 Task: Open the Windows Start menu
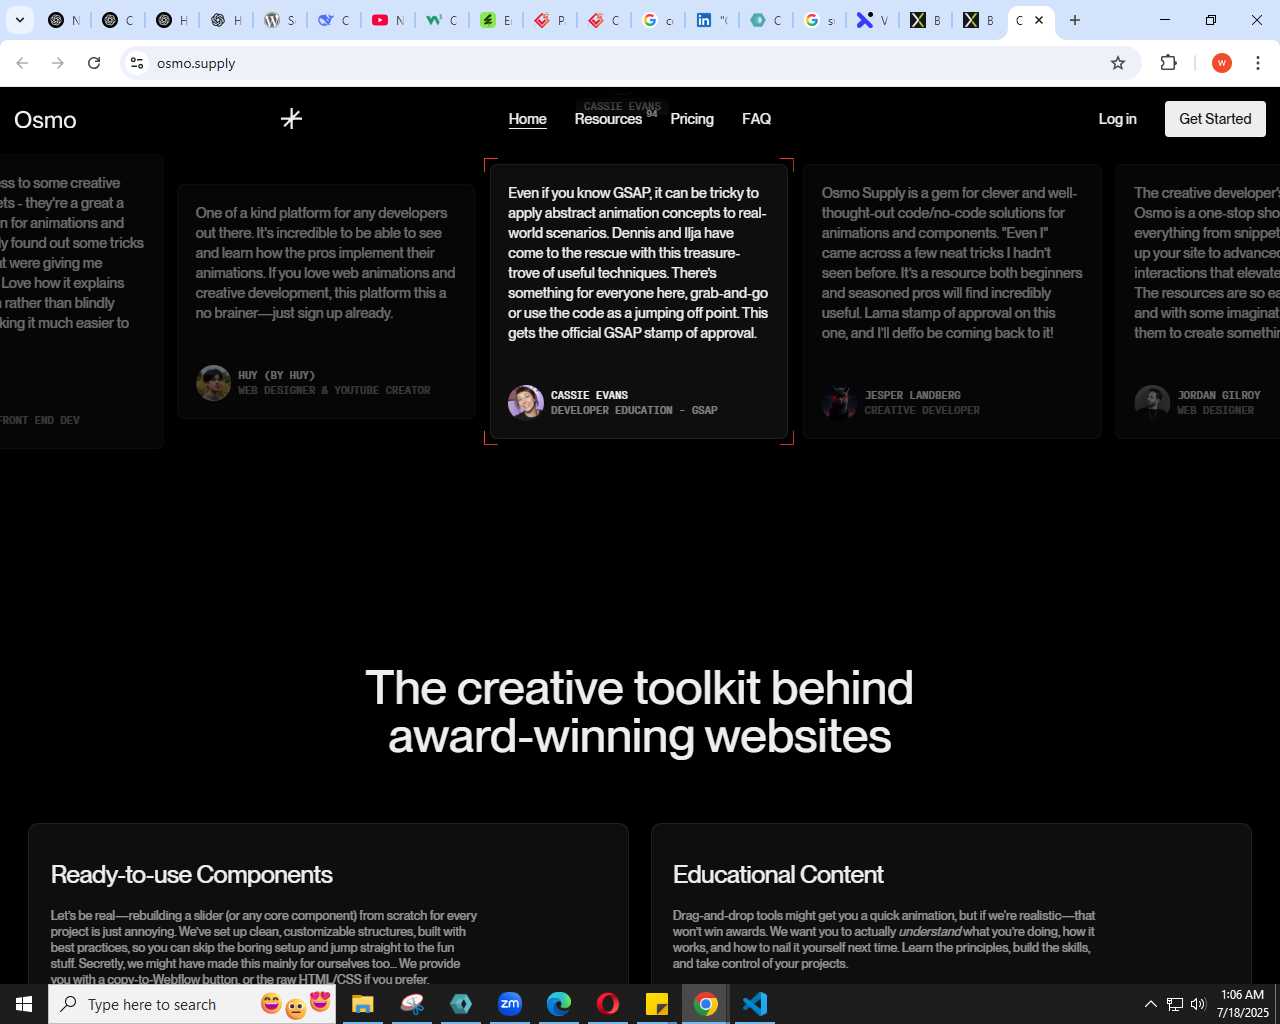coord(24,1004)
